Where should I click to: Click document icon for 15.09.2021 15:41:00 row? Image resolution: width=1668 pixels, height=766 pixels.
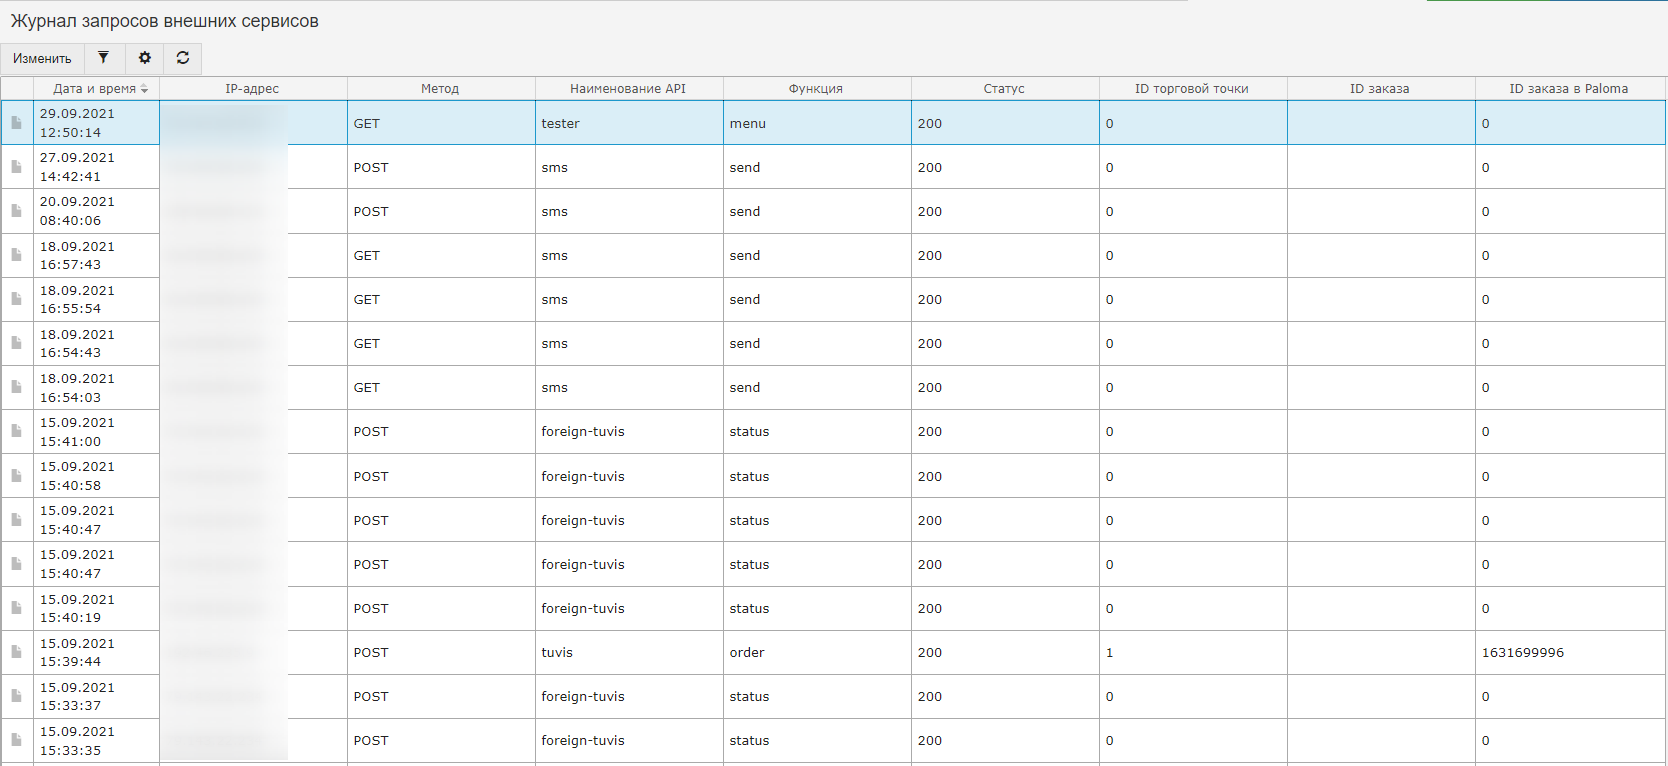click(17, 431)
